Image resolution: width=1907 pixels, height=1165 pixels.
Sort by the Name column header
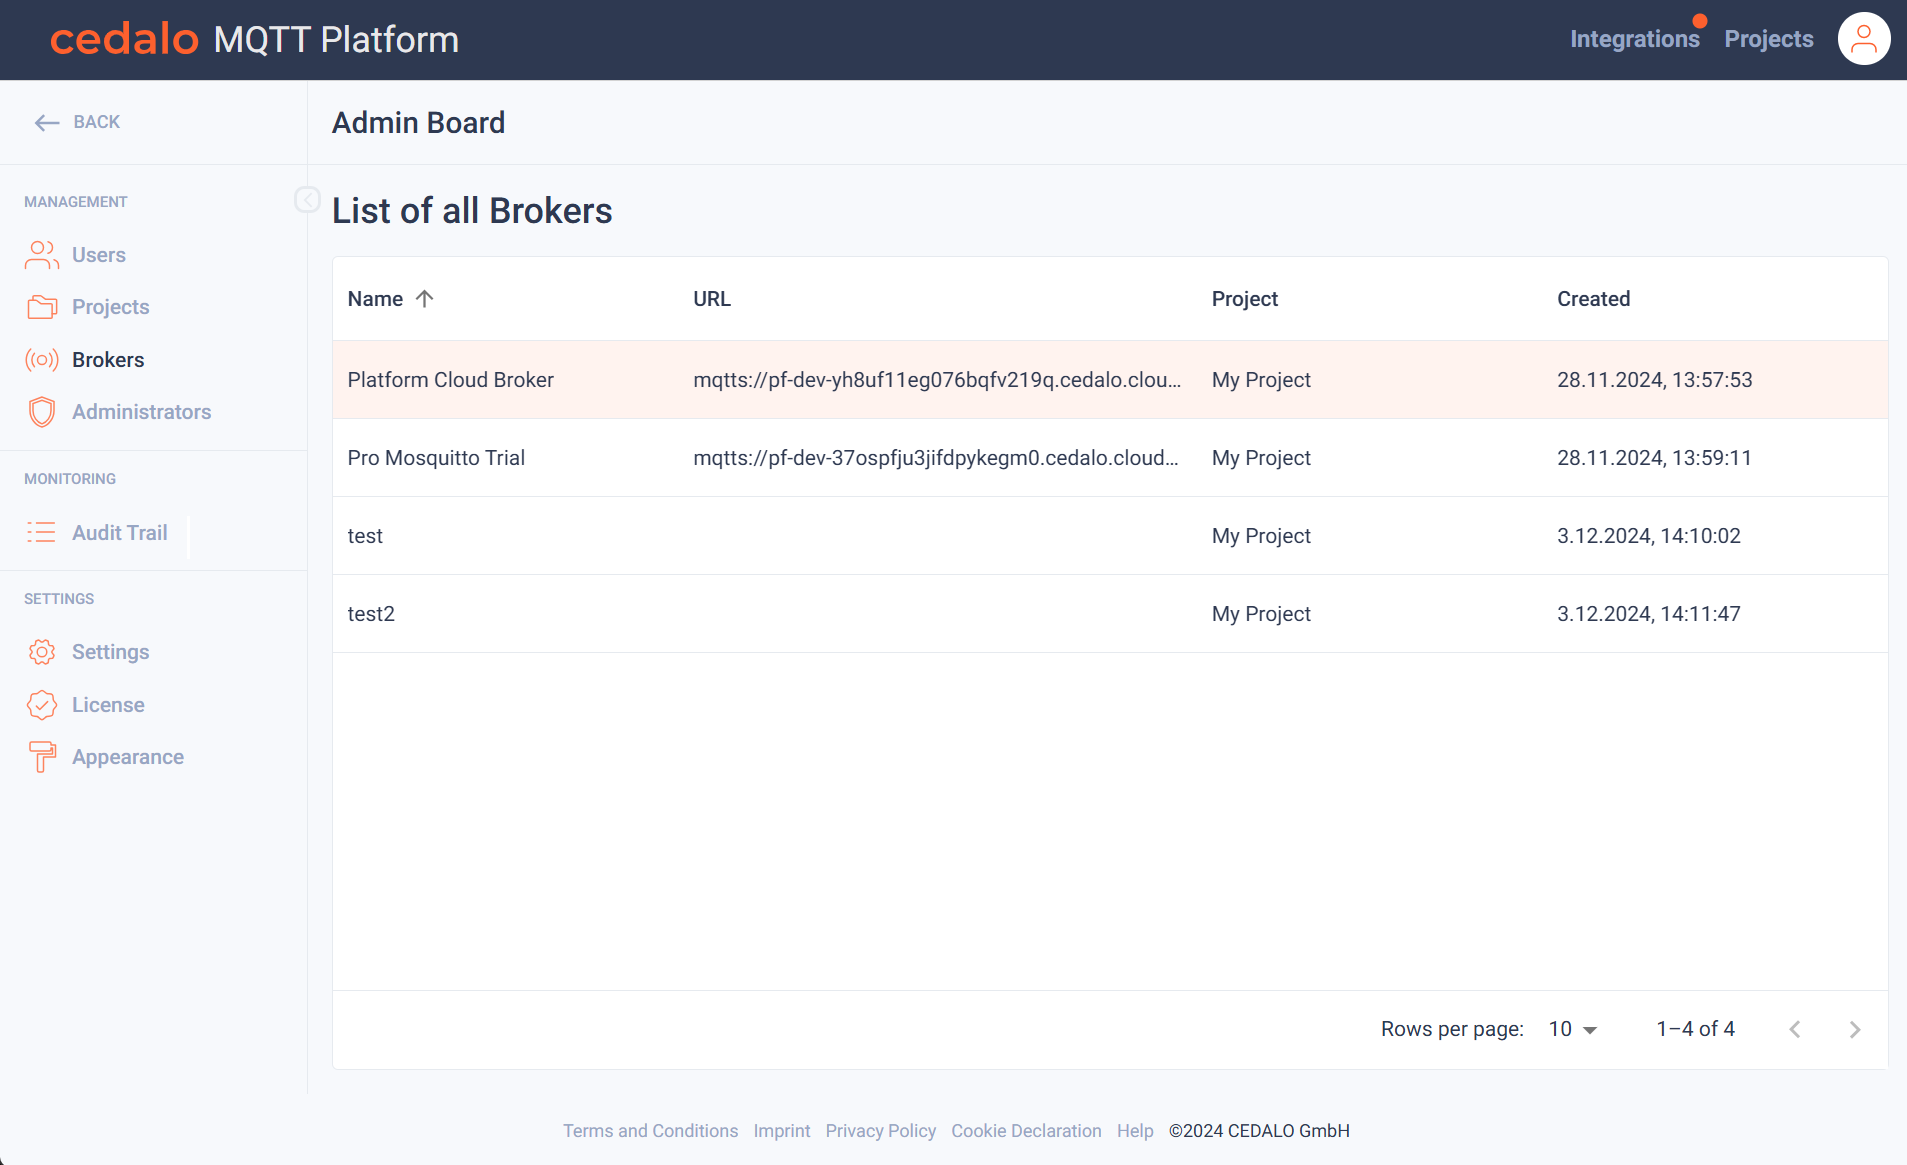pyautogui.click(x=375, y=299)
